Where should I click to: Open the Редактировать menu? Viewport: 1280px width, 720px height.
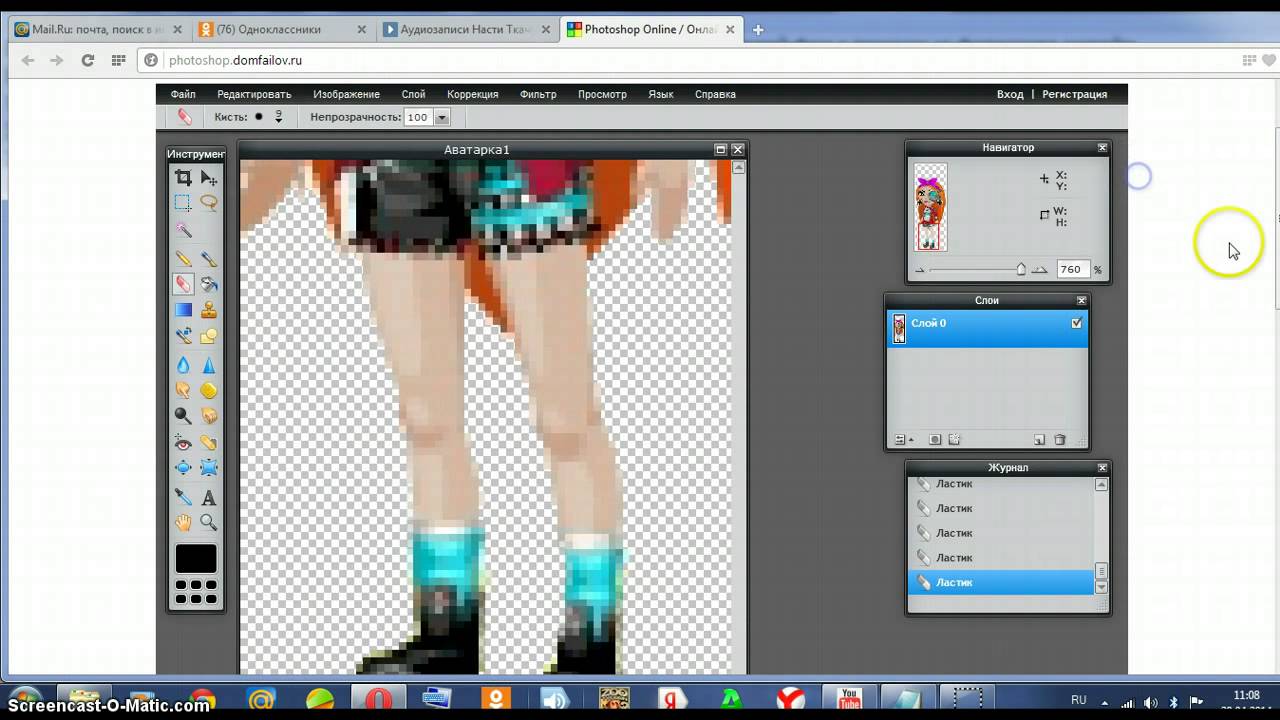(x=254, y=94)
